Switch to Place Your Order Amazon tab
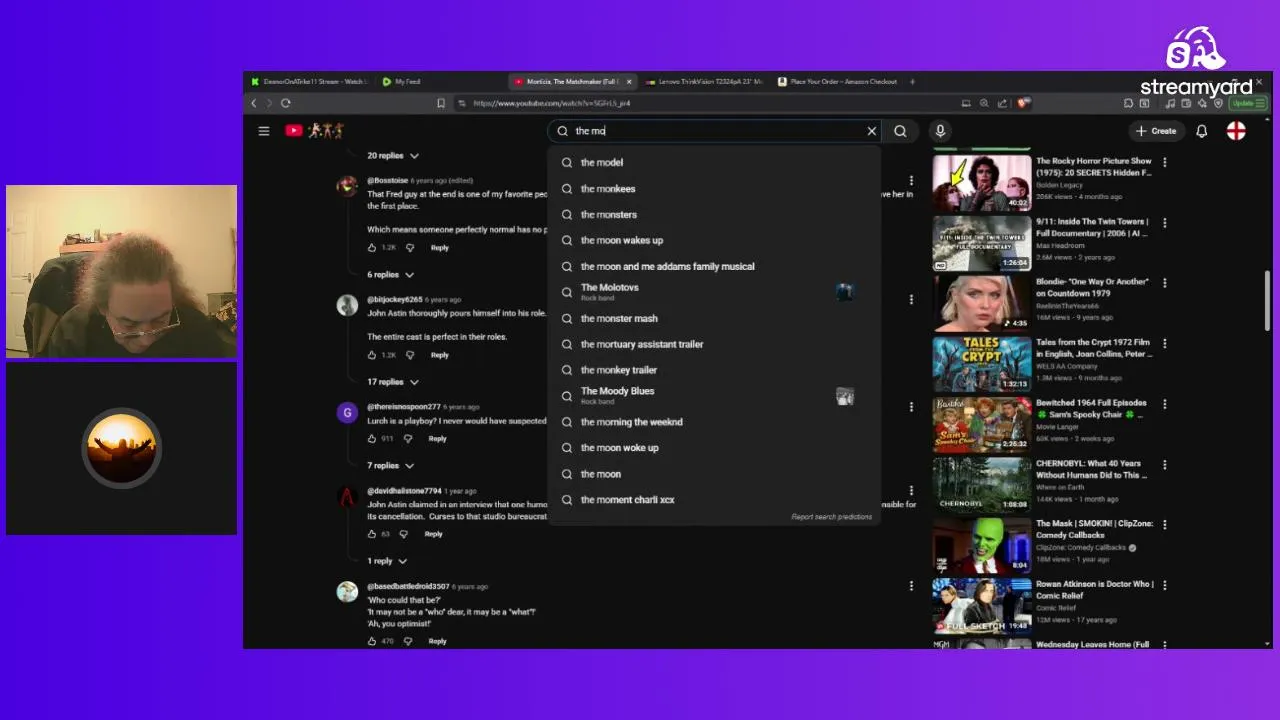This screenshot has width=1280, height=720. (x=837, y=82)
